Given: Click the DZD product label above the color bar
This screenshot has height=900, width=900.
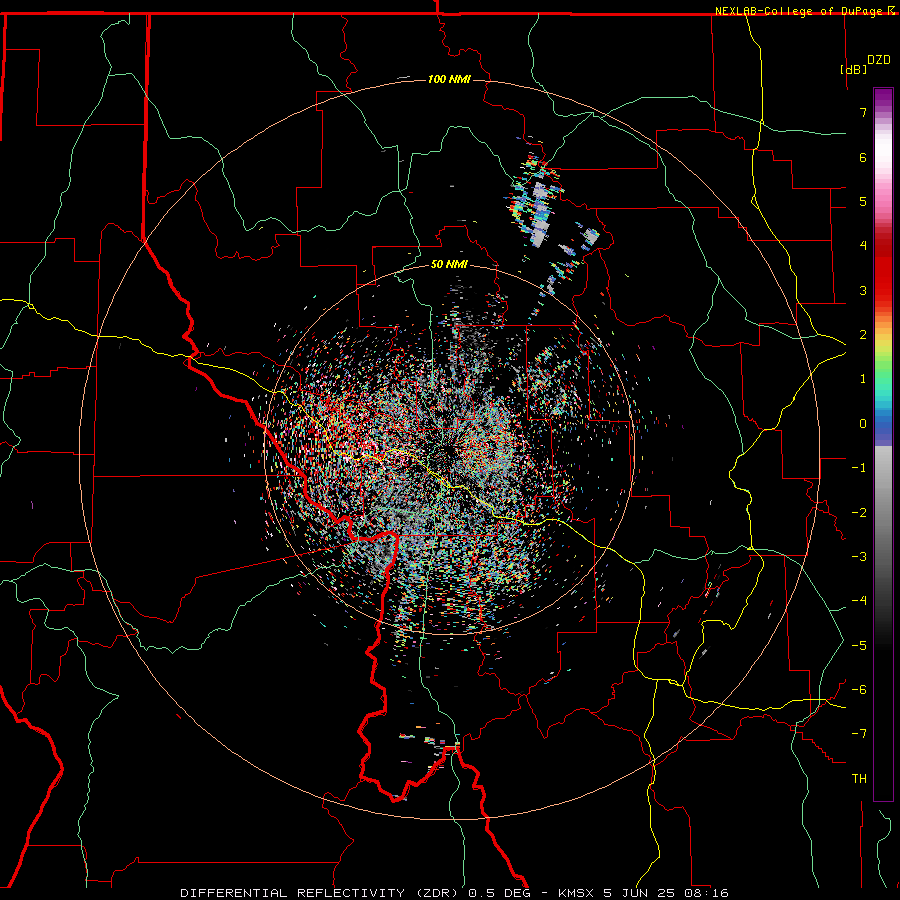Looking at the screenshot, I should pos(879,60).
